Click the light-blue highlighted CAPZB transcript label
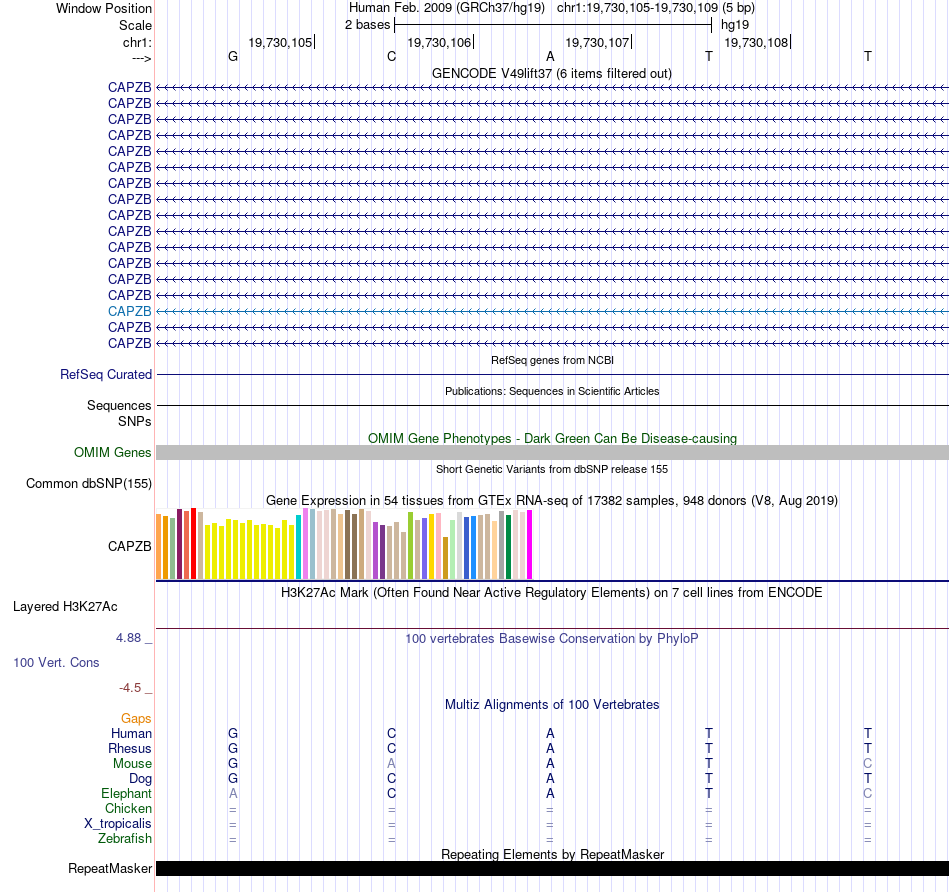 130,311
